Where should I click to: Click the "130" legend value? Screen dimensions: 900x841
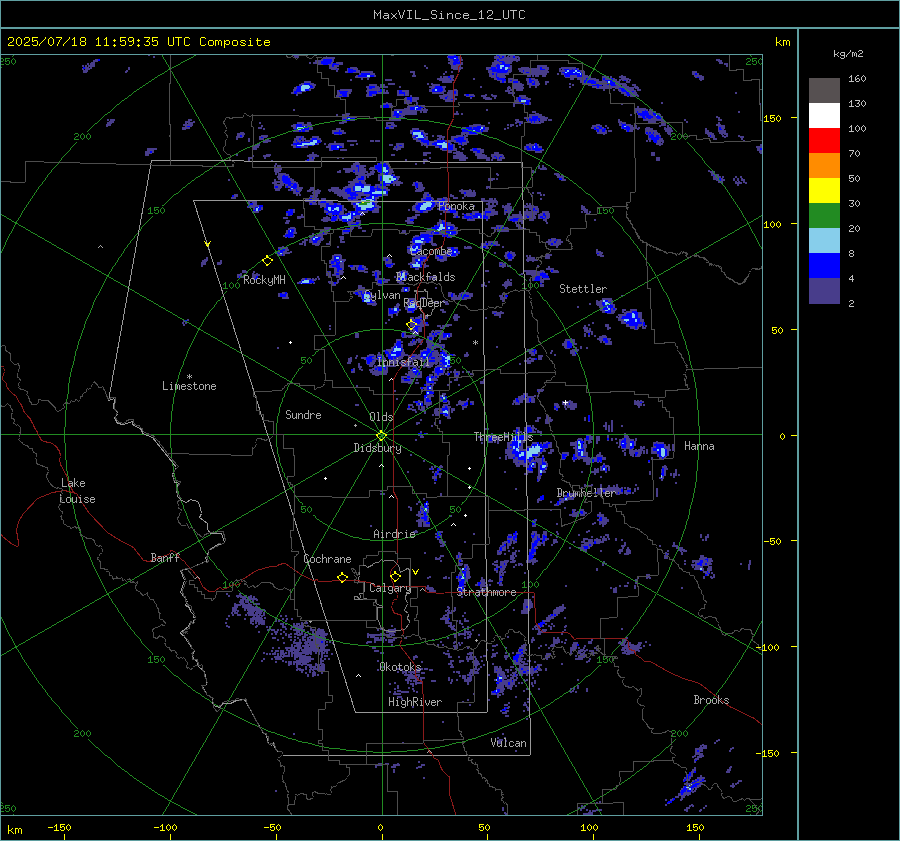point(857,104)
